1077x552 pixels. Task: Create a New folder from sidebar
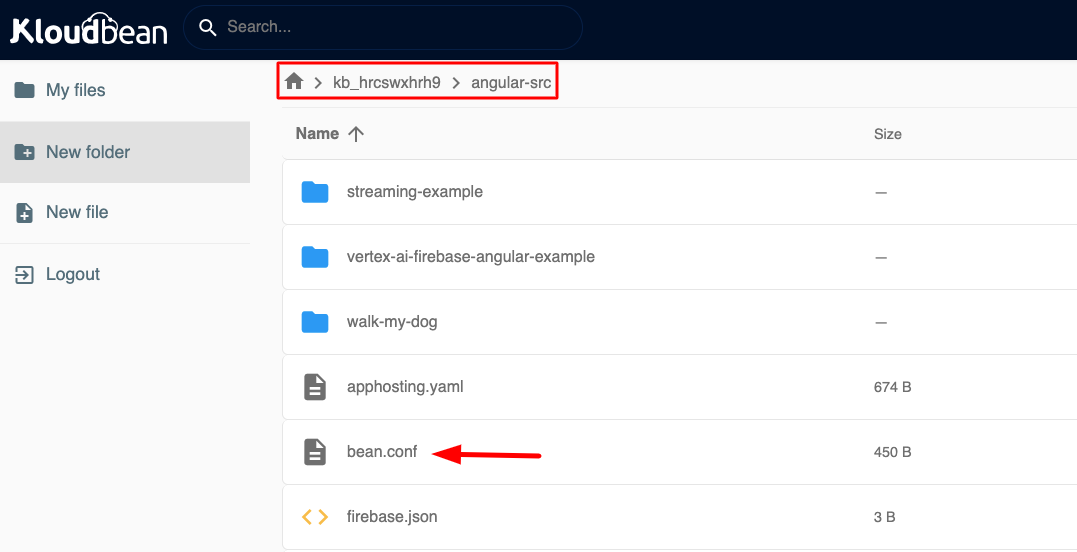[125, 152]
